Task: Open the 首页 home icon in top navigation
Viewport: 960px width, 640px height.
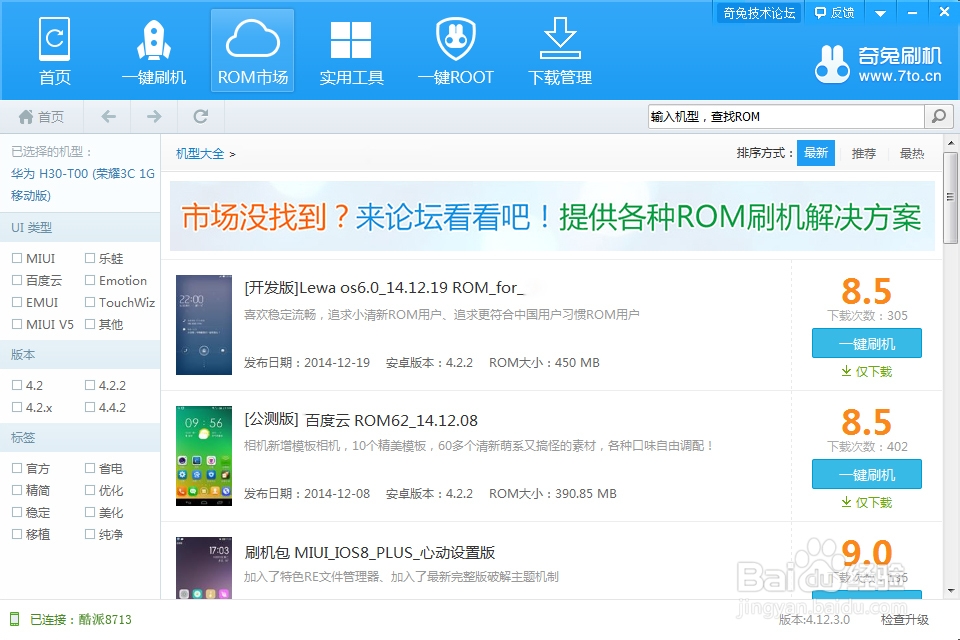Action: pyautogui.click(x=54, y=51)
